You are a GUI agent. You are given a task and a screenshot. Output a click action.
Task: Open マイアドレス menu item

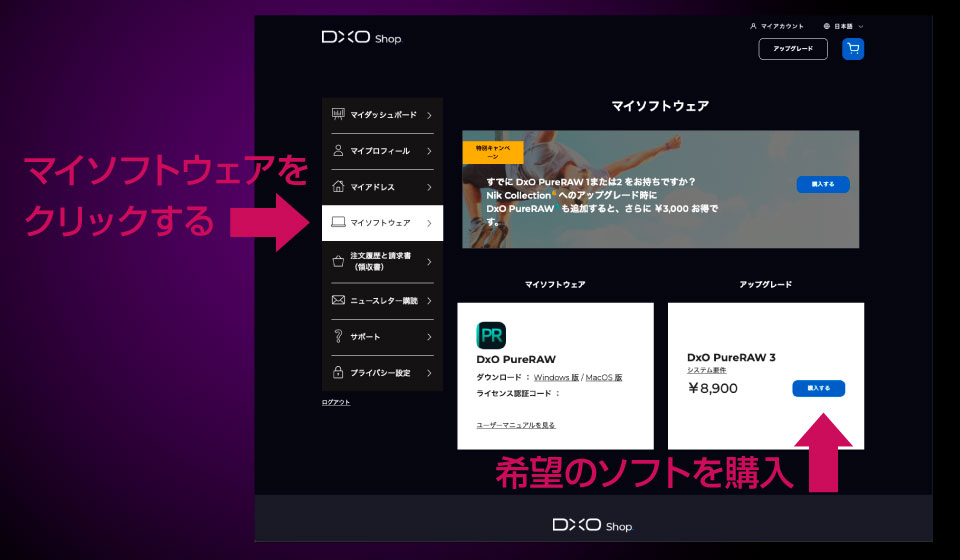(382, 187)
